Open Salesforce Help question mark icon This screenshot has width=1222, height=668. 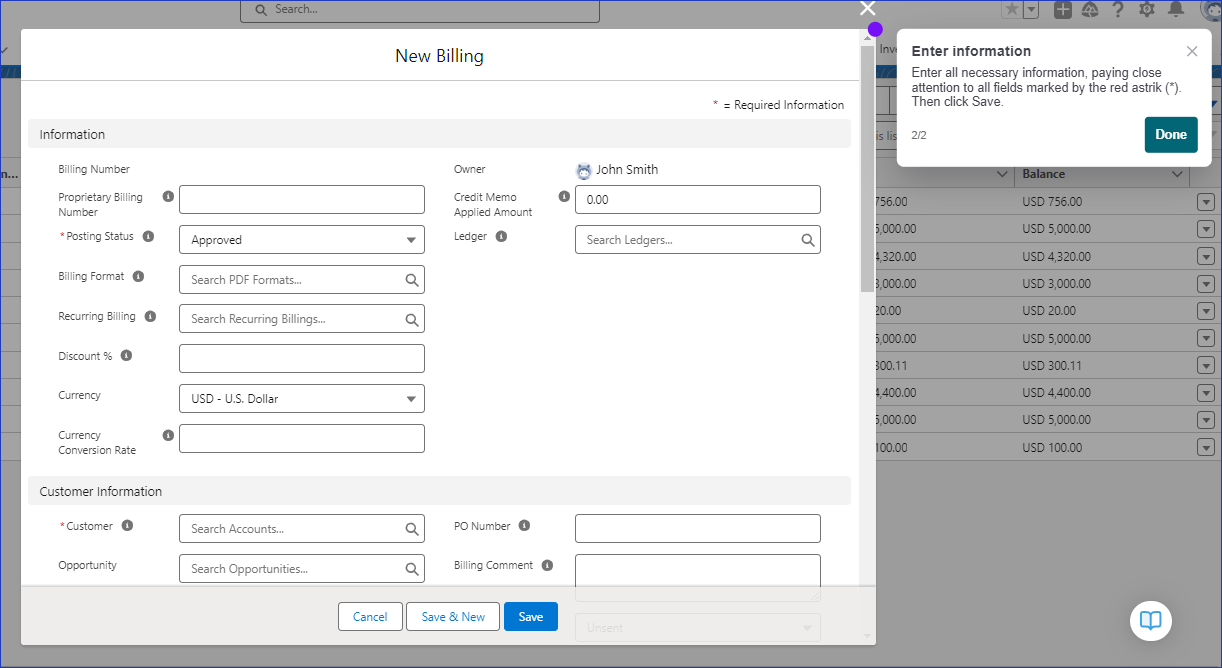point(1118,10)
